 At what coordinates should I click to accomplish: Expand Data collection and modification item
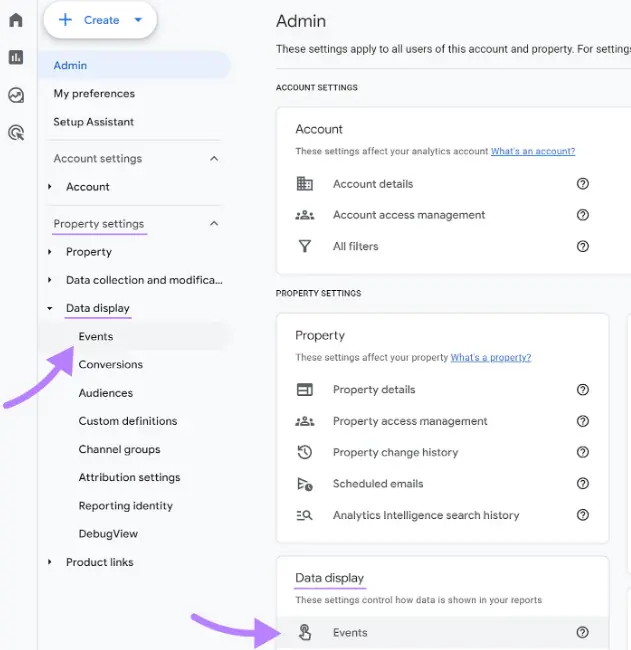coord(50,280)
